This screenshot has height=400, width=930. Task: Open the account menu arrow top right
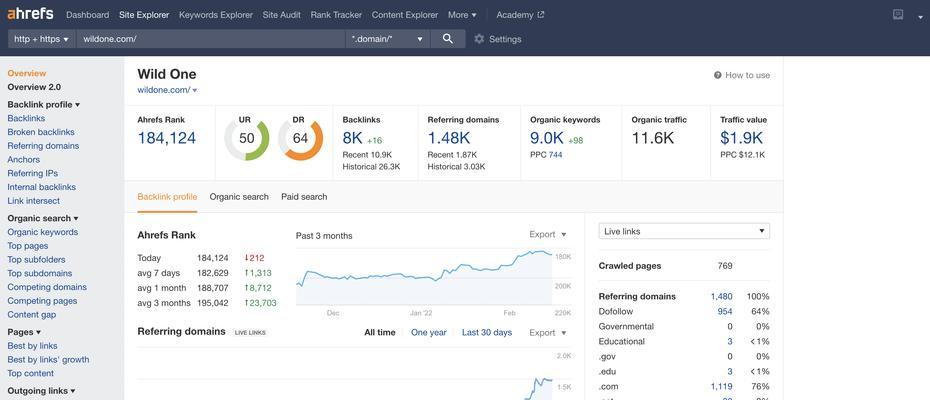tap(920, 17)
